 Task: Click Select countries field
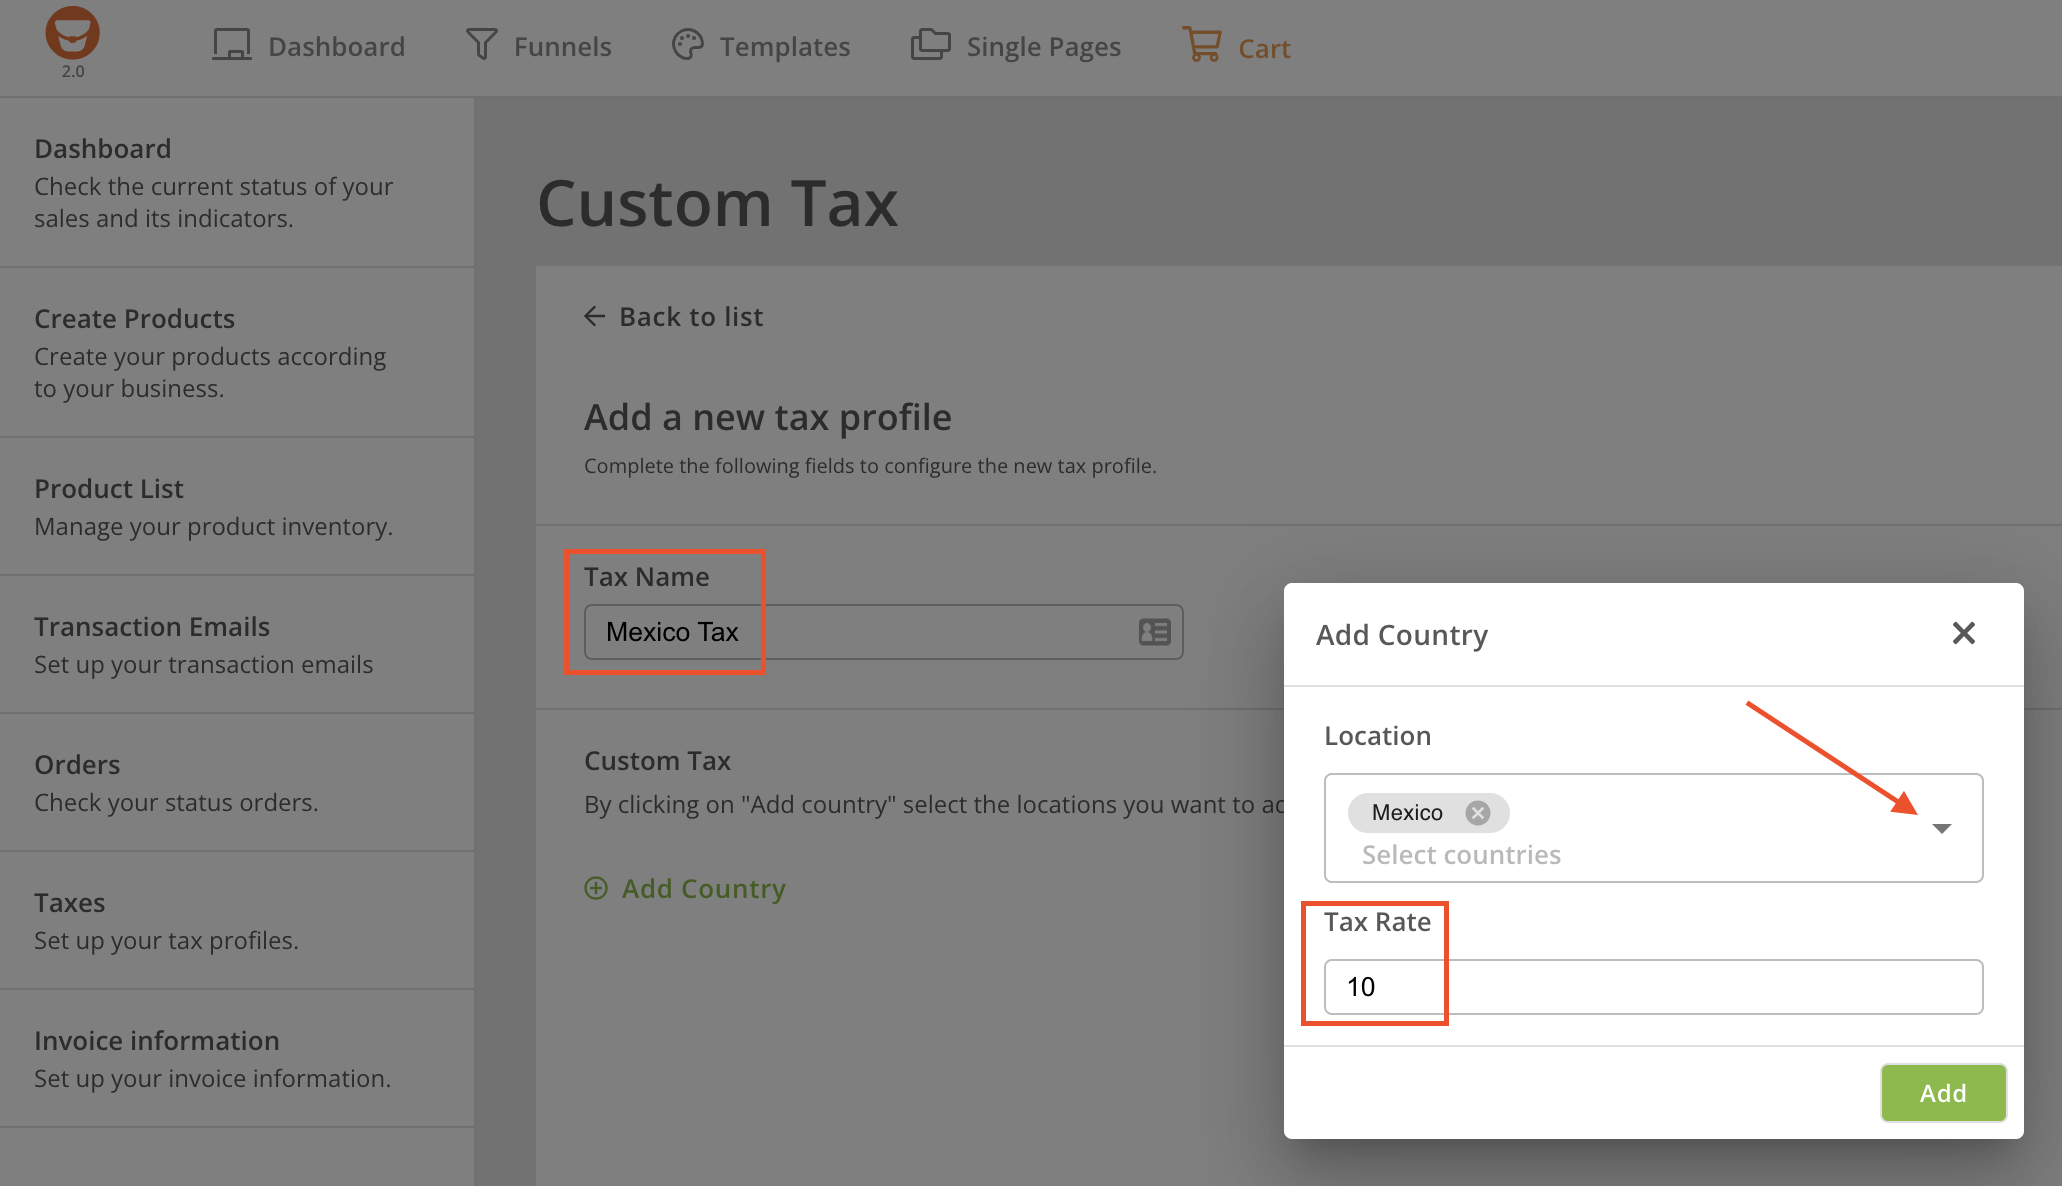pos(1461,855)
